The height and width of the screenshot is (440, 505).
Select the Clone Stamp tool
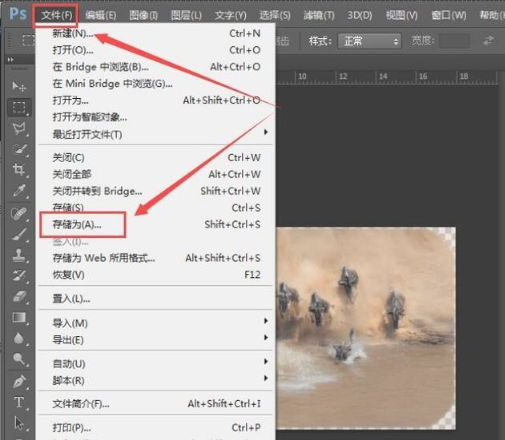[19, 255]
